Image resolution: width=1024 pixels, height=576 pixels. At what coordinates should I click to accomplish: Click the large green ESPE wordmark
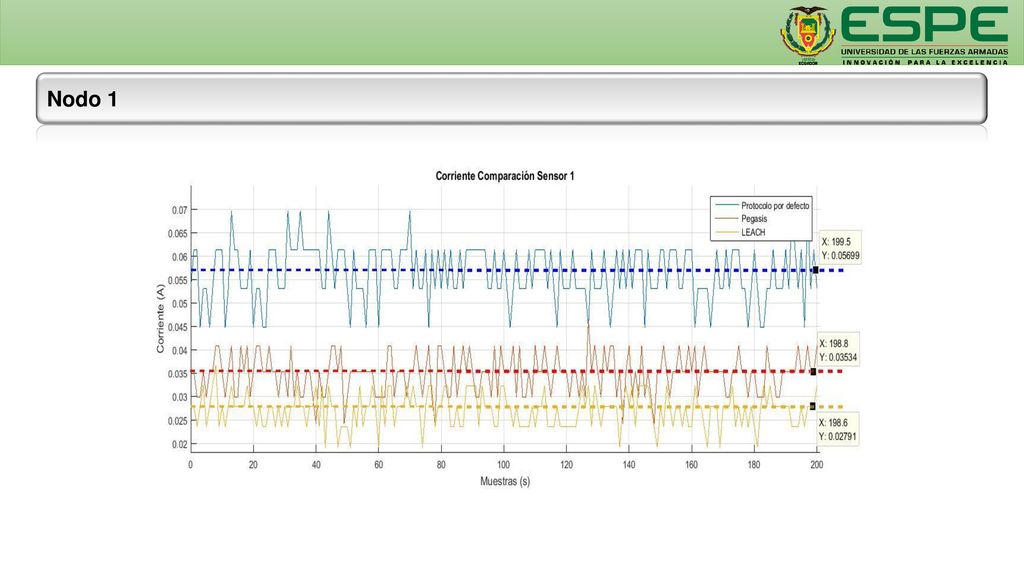(924, 25)
